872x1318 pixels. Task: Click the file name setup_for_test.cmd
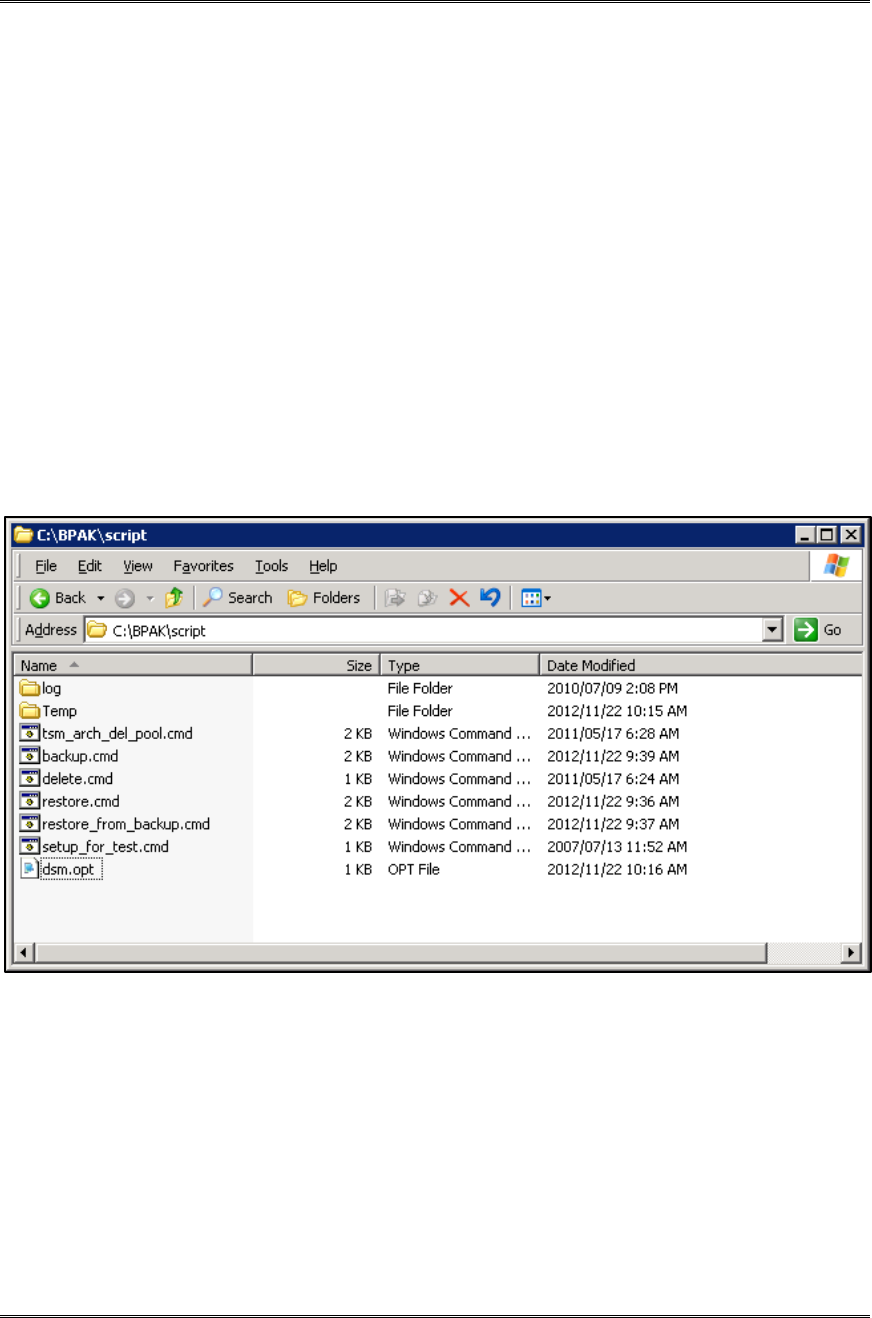pyautogui.click(x=105, y=848)
